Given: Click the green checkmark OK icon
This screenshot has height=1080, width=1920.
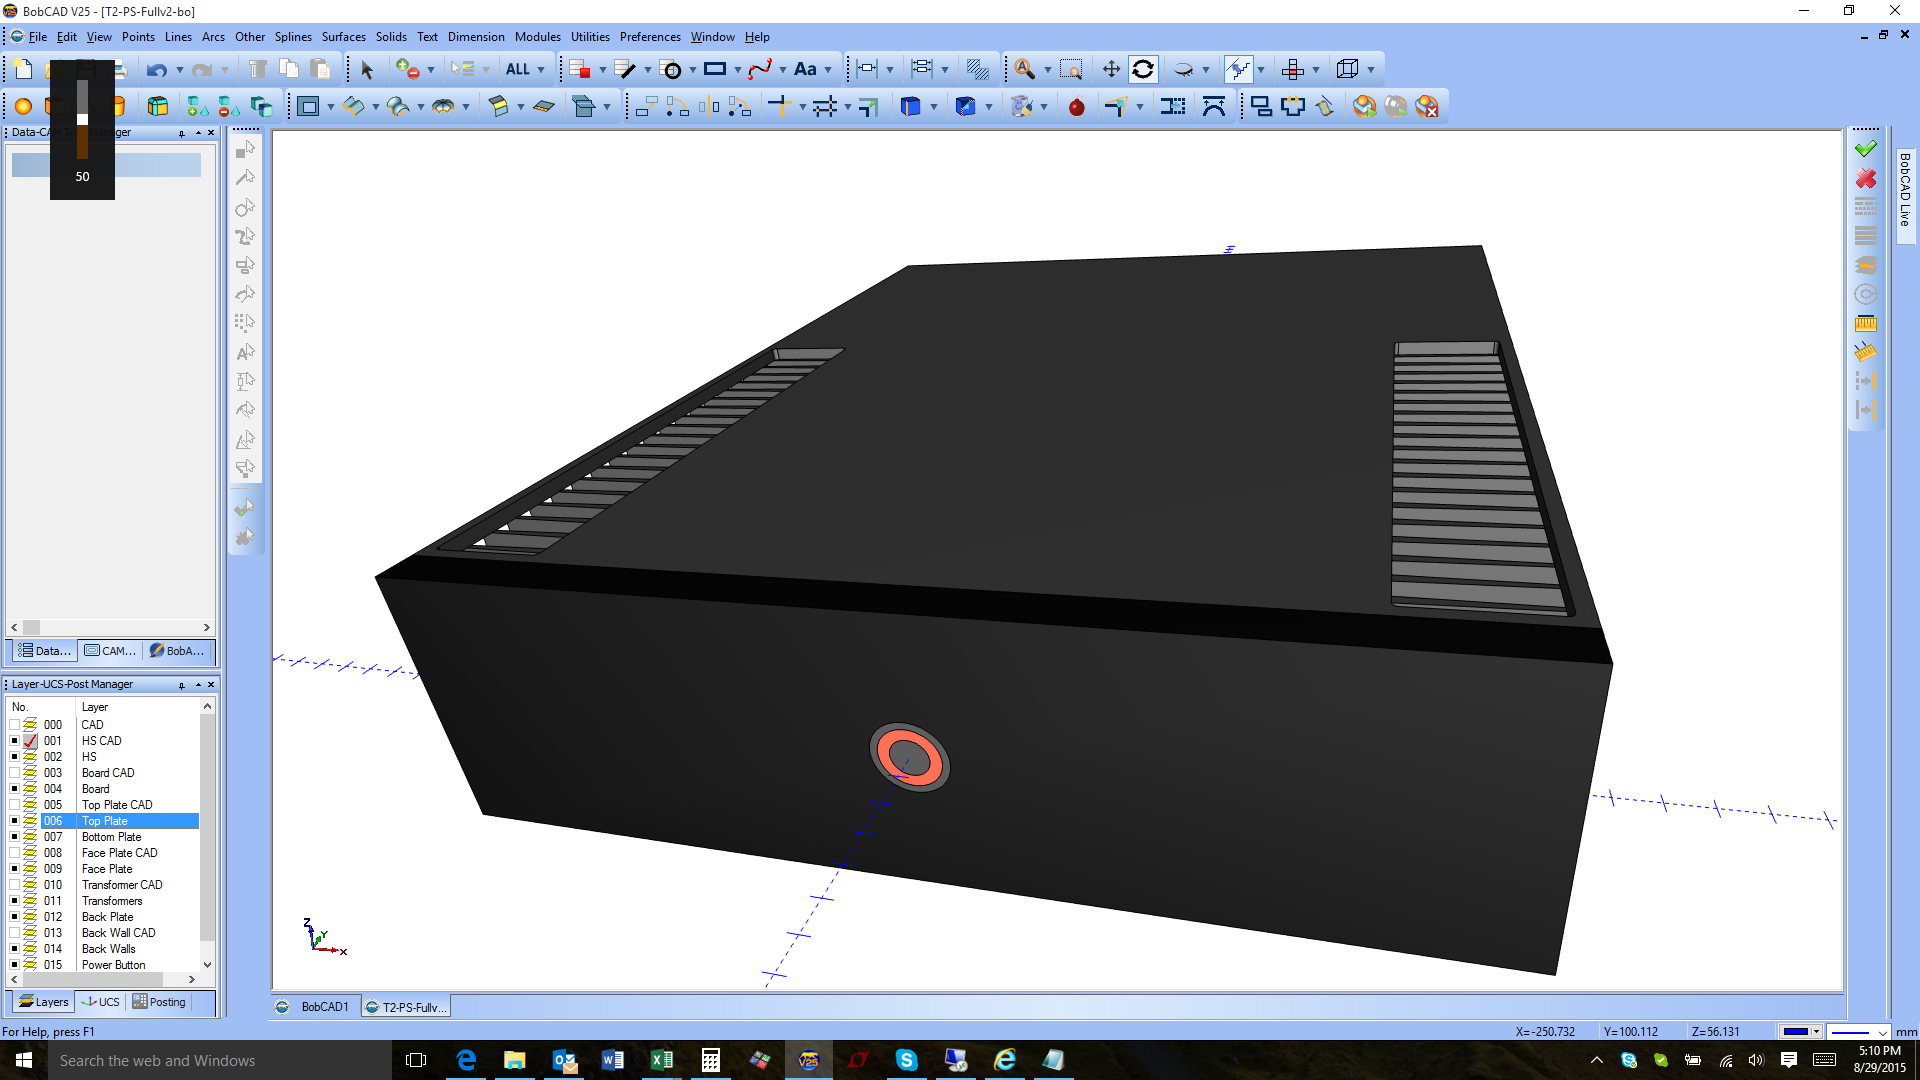Looking at the screenshot, I should pos(1865,149).
